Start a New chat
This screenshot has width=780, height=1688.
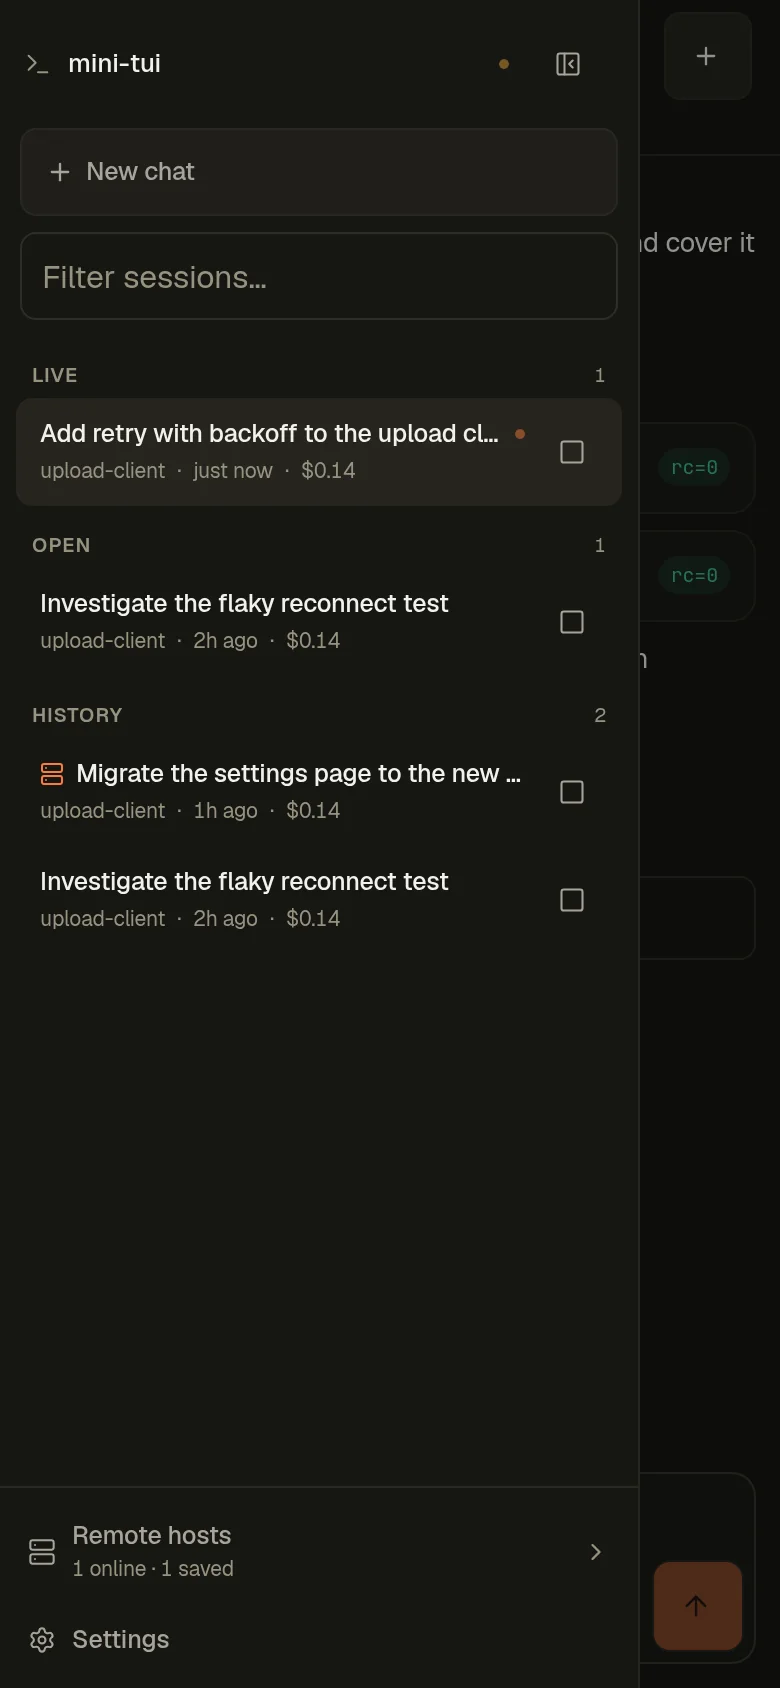click(319, 172)
